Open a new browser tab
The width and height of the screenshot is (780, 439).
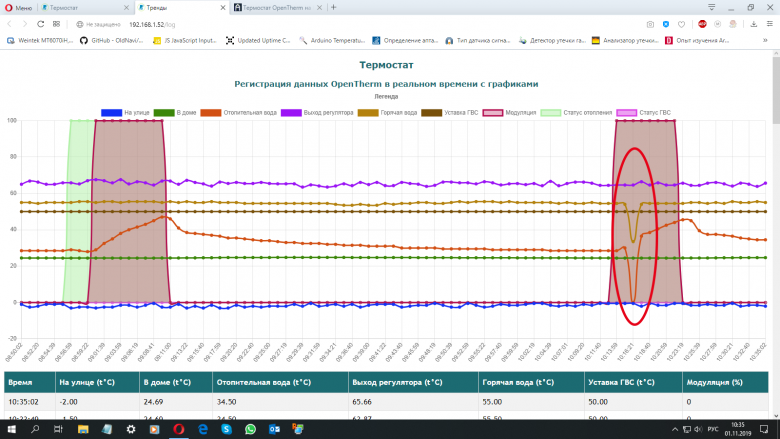[333, 7]
